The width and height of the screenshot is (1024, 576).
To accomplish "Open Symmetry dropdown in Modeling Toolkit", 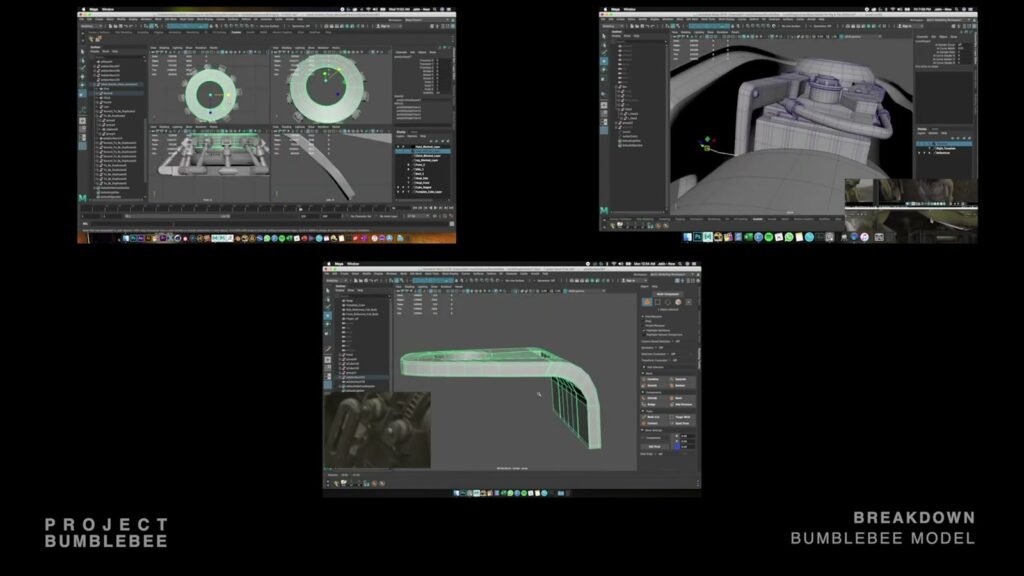I will click(660, 347).
